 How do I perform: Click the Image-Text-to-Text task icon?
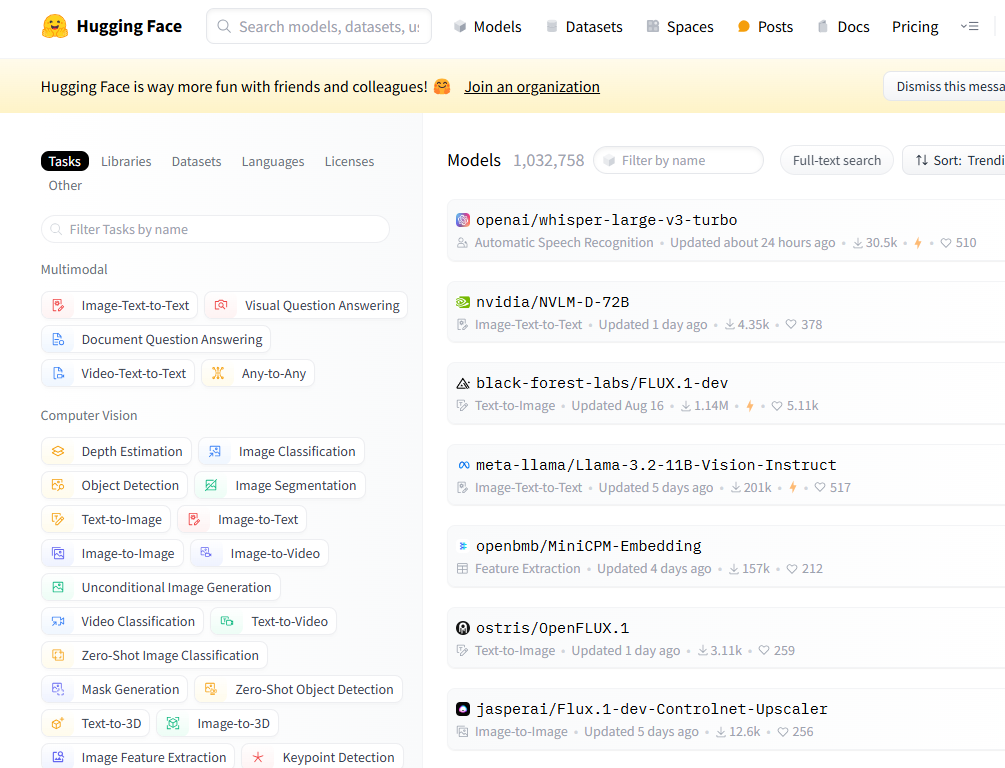click(x=58, y=305)
